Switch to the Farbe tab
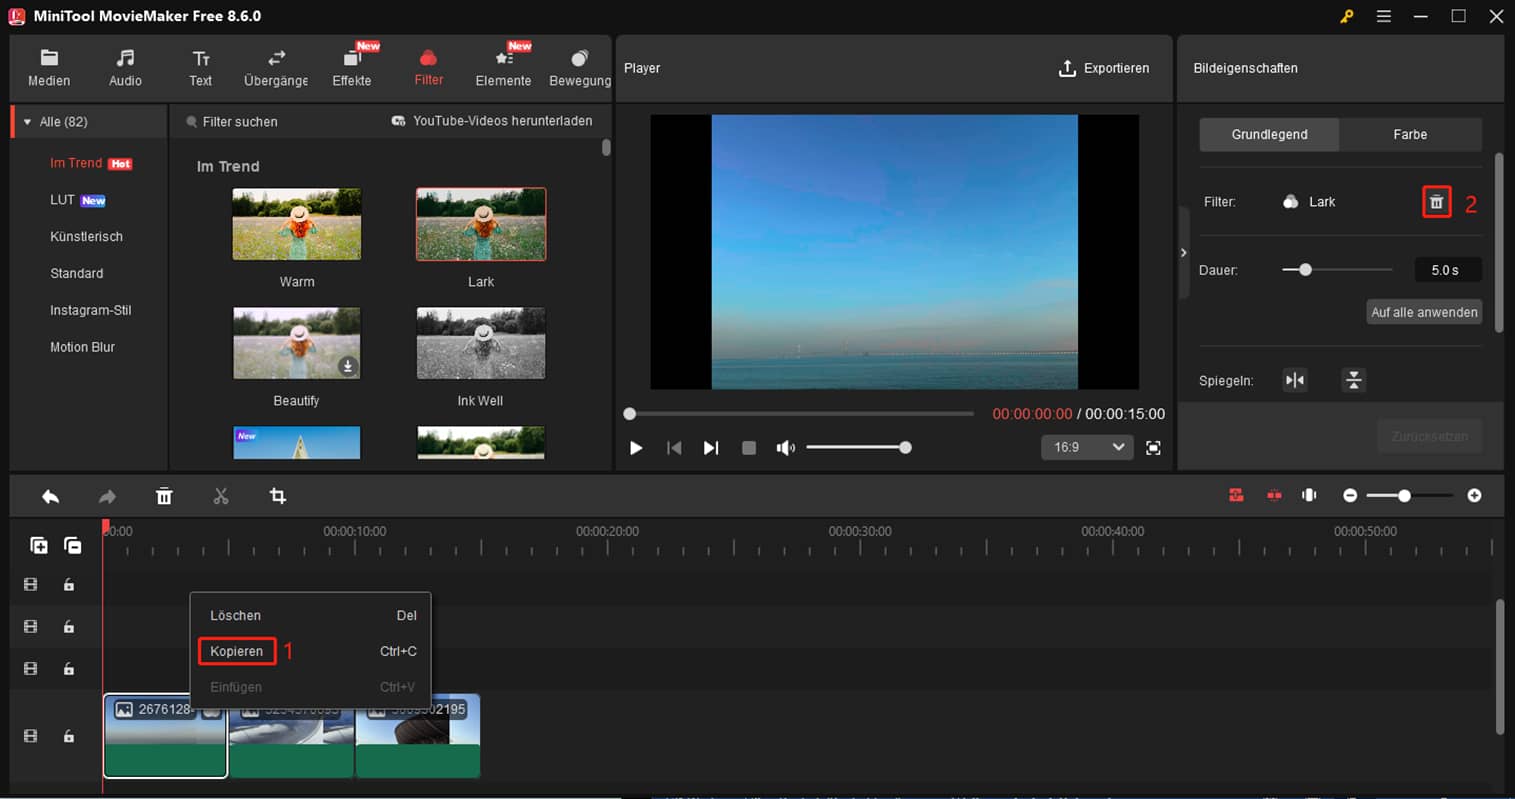This screenshot has width=1515, height=799. 1410,133
